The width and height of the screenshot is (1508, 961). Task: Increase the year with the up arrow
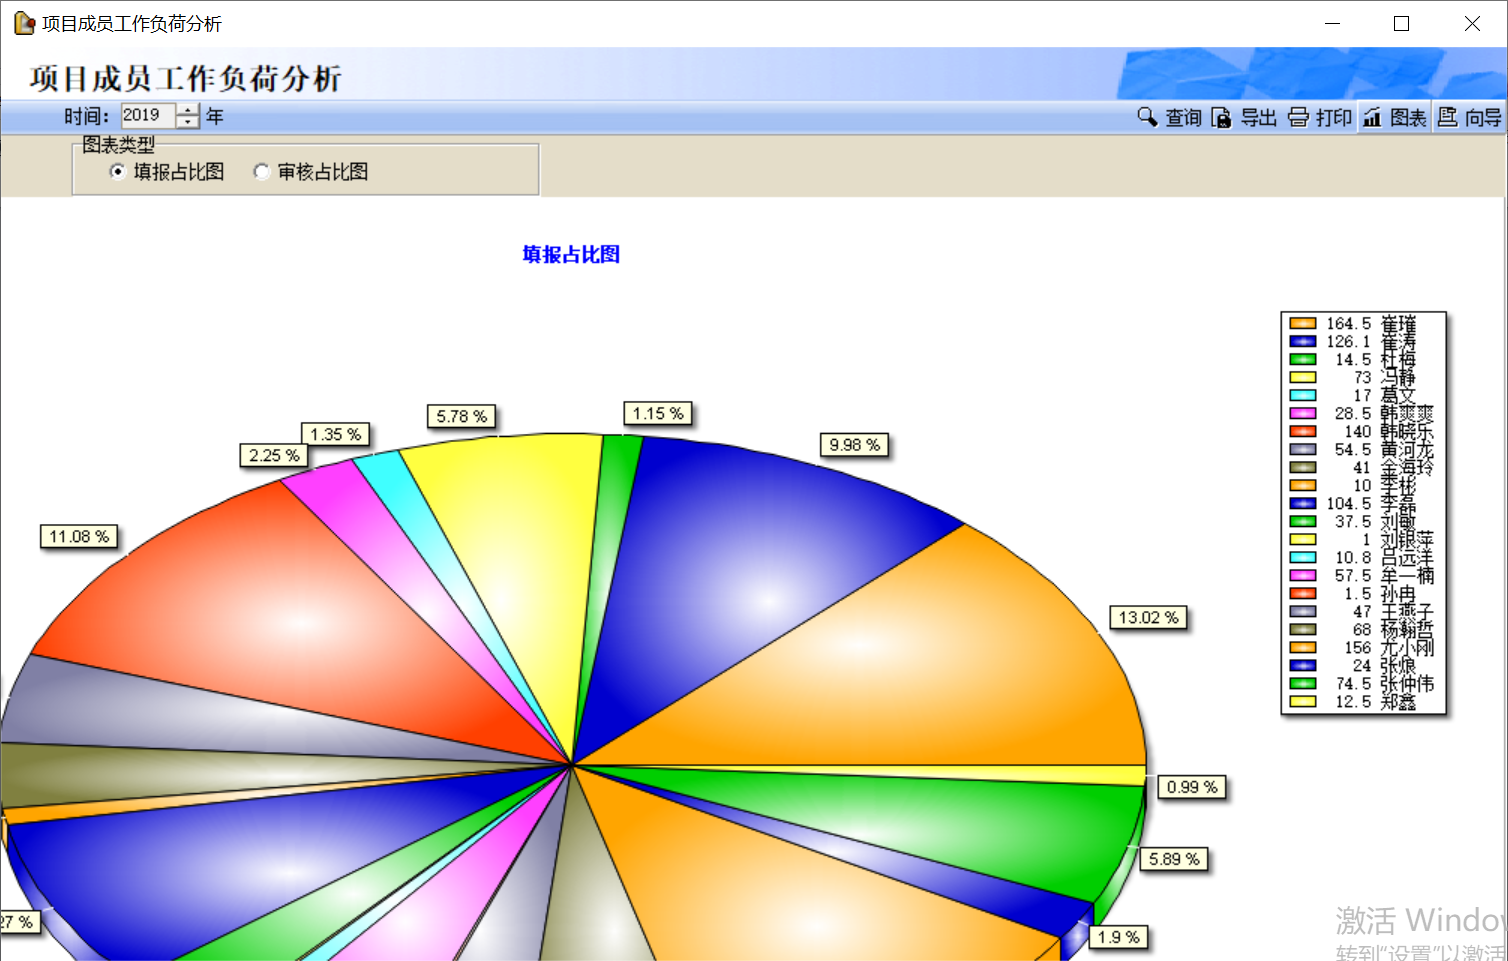[x=188, y=110]
